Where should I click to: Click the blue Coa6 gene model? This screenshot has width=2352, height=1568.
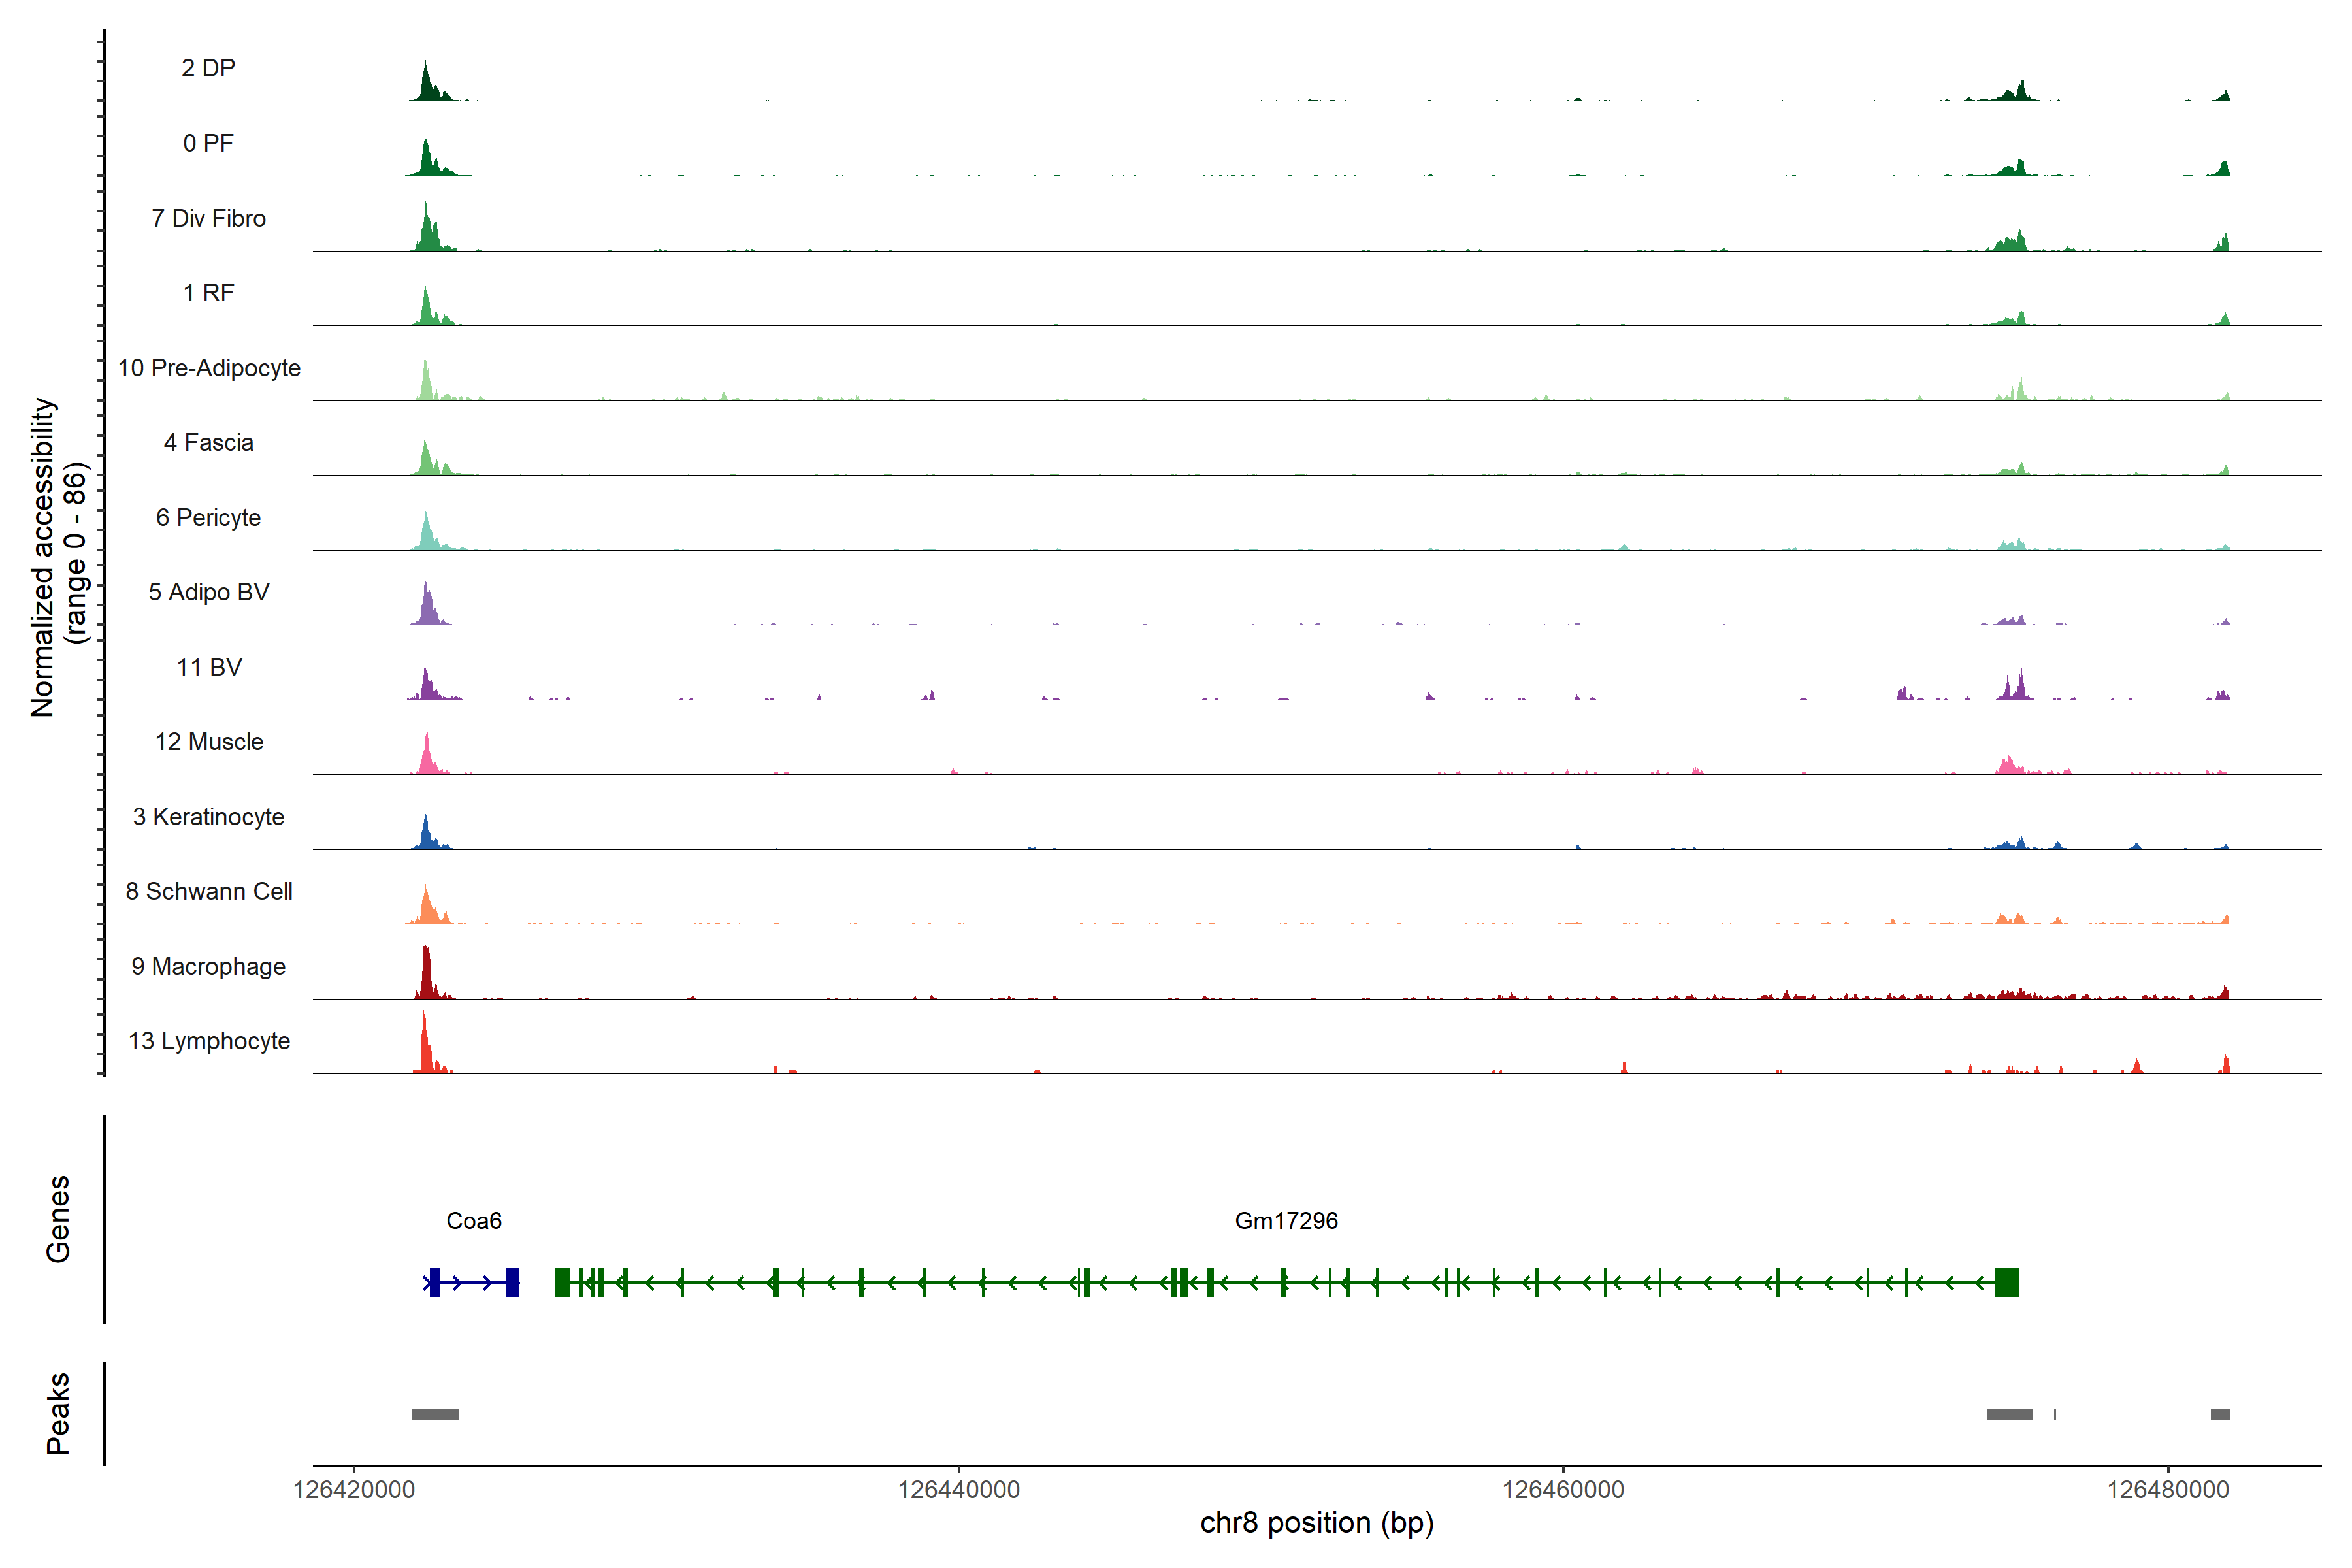(x=472, y=1282)
